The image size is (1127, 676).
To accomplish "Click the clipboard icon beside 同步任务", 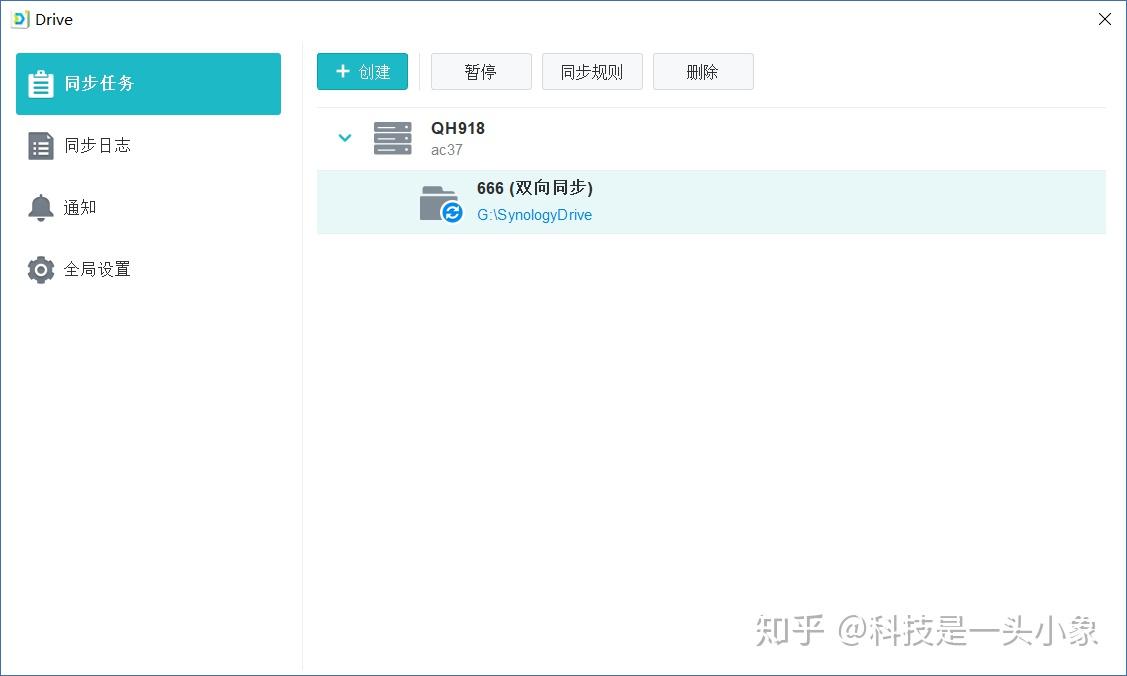I will (40, 83).
